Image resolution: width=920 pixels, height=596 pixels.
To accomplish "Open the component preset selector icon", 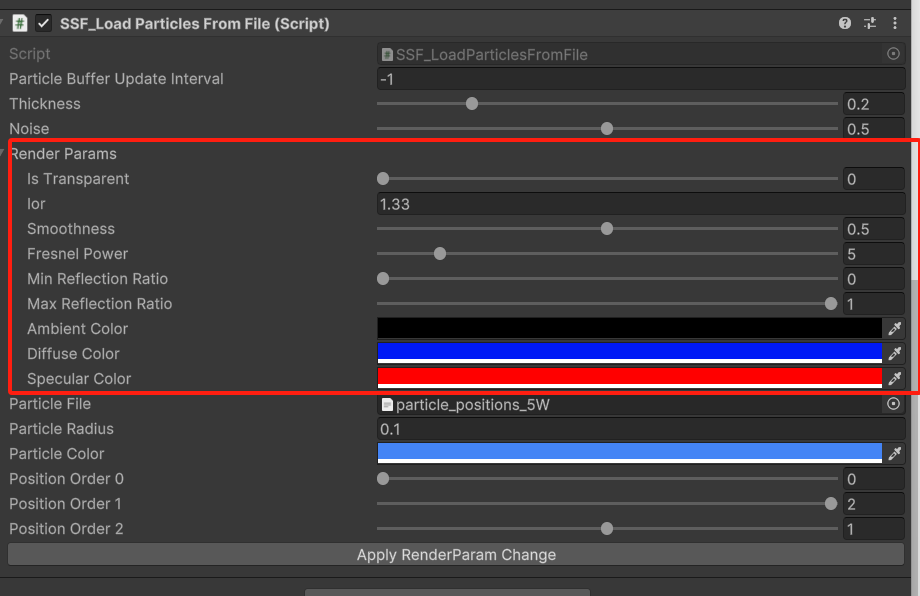I will tap(870, 23).
